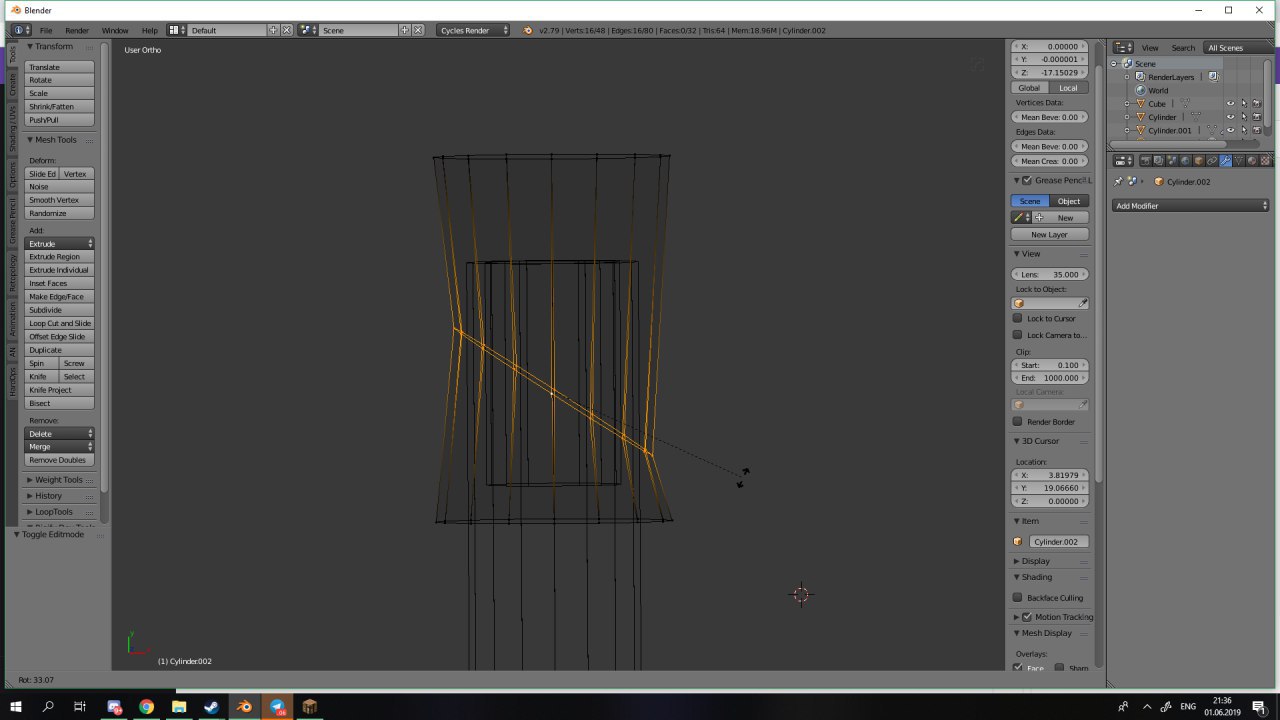Expand the History panel
The width and height of the screenshot is (1280, 720).
point(49,495)
